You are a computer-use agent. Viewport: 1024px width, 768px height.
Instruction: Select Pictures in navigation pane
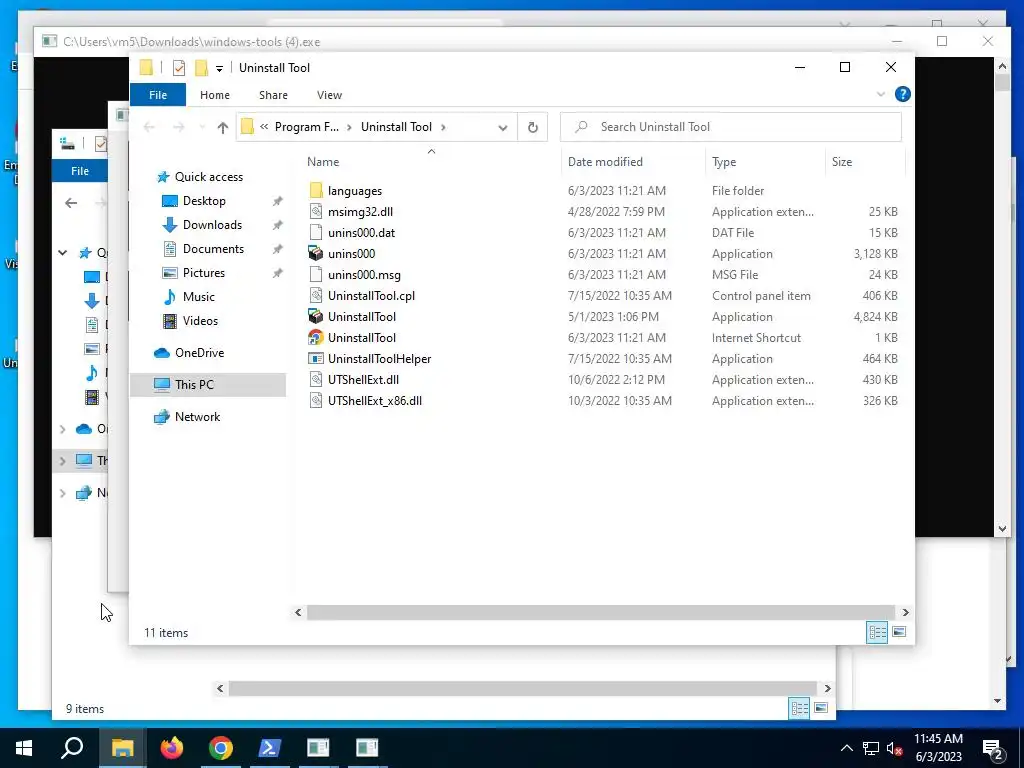pos(203,273)
